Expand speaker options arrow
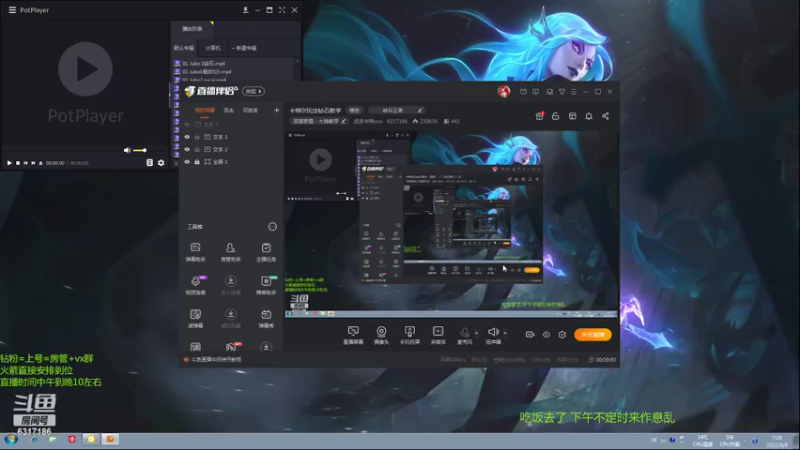Screen dimensions: 800x450 (x=505, y=333)
